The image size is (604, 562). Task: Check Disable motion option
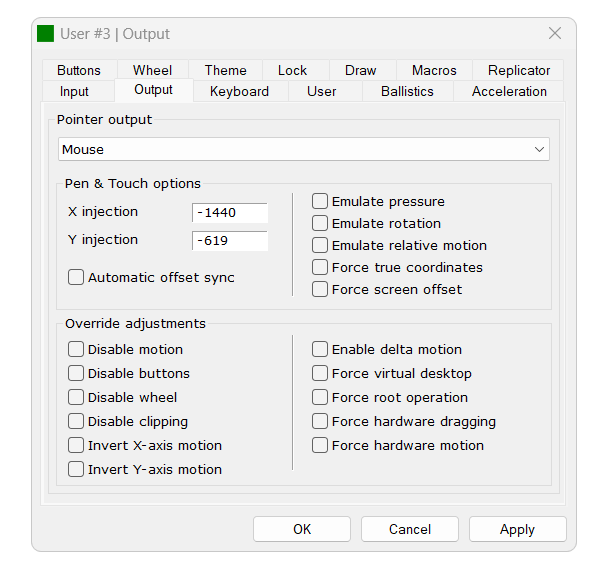(76, 350)
